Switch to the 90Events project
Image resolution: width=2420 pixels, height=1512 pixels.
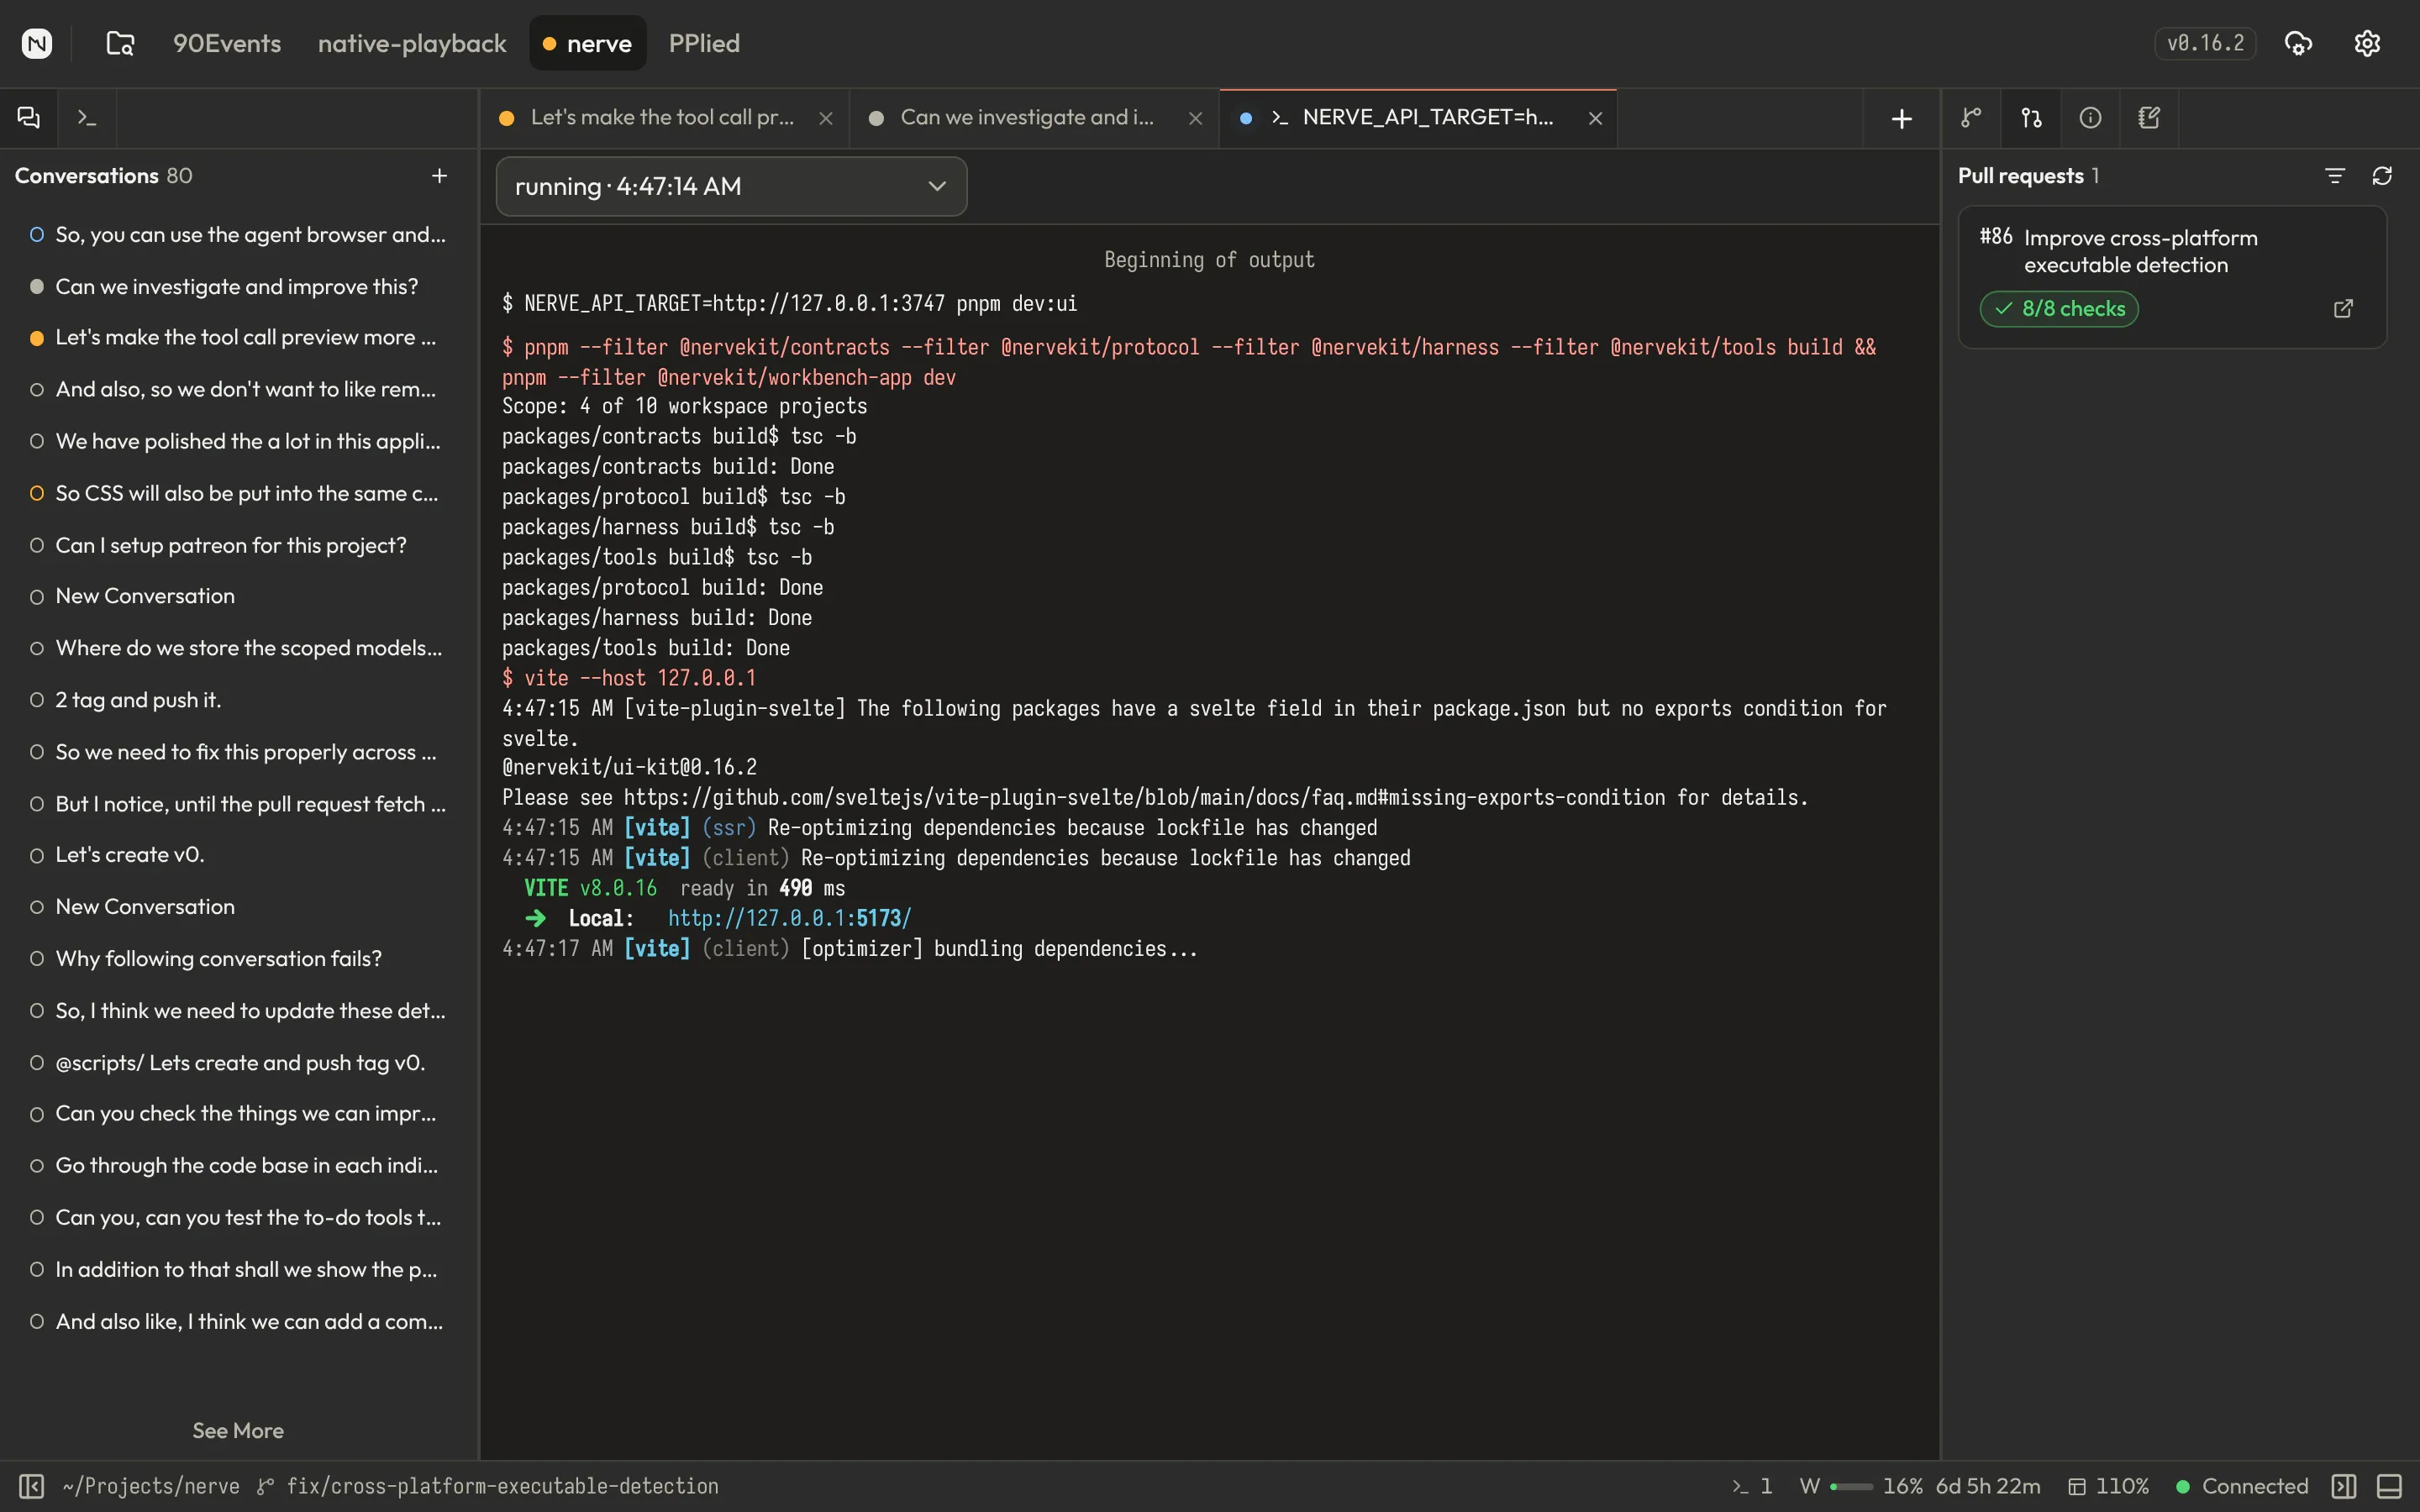tap(227, 43)
